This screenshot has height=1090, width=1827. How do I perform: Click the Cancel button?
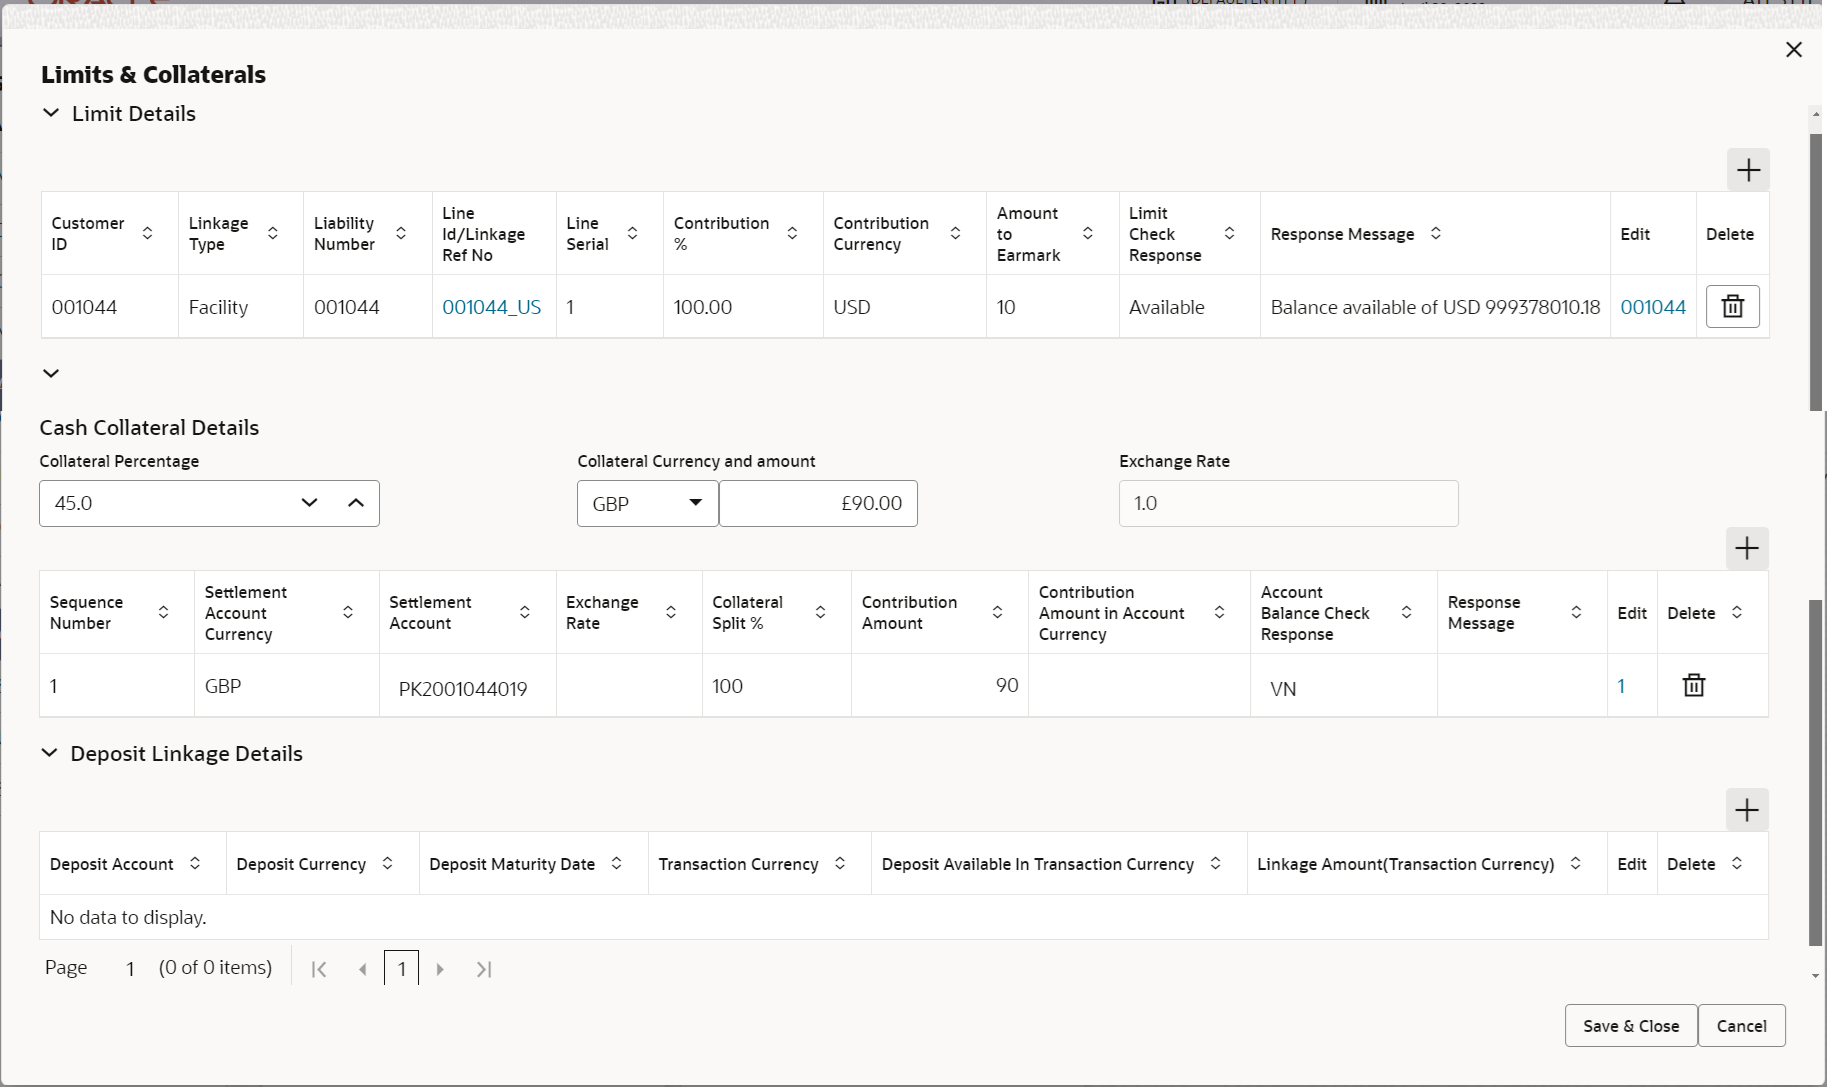tap(1741, 1026)
